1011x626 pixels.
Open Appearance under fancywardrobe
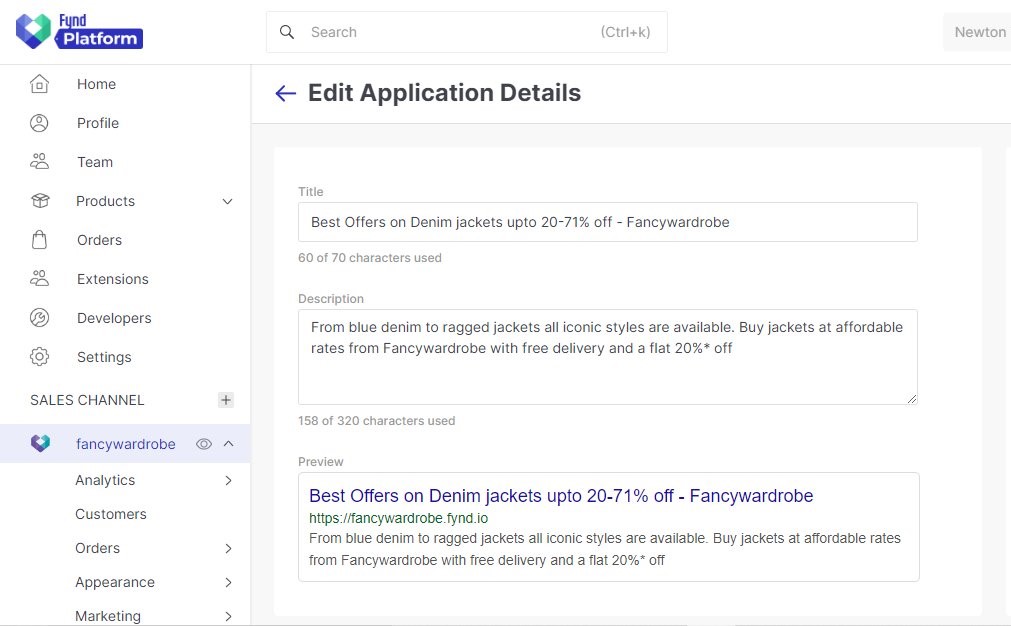pyautogui.click(x=115, y=583)
